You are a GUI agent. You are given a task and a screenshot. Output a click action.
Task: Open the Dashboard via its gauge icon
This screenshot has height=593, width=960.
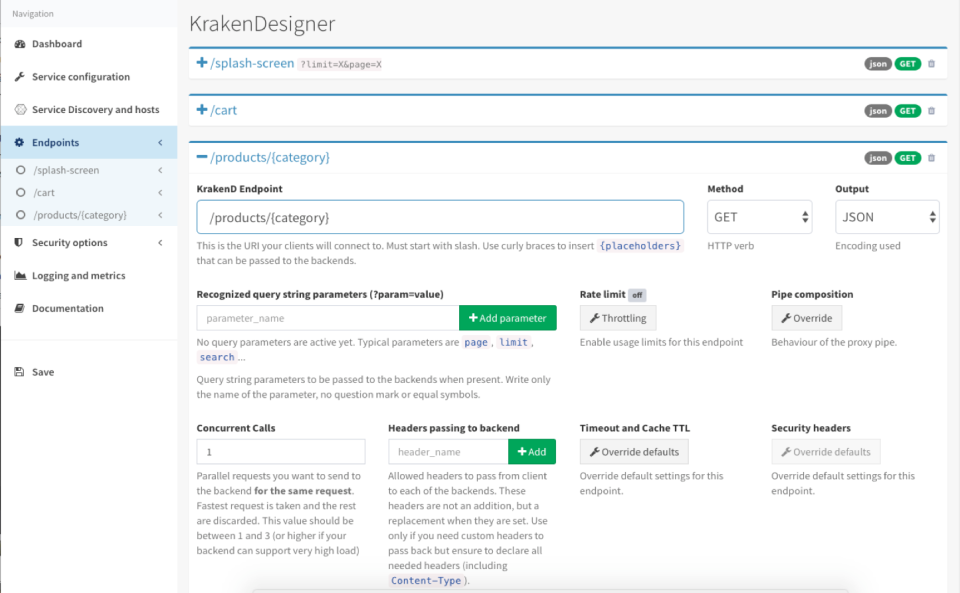(x=18, y=44)
